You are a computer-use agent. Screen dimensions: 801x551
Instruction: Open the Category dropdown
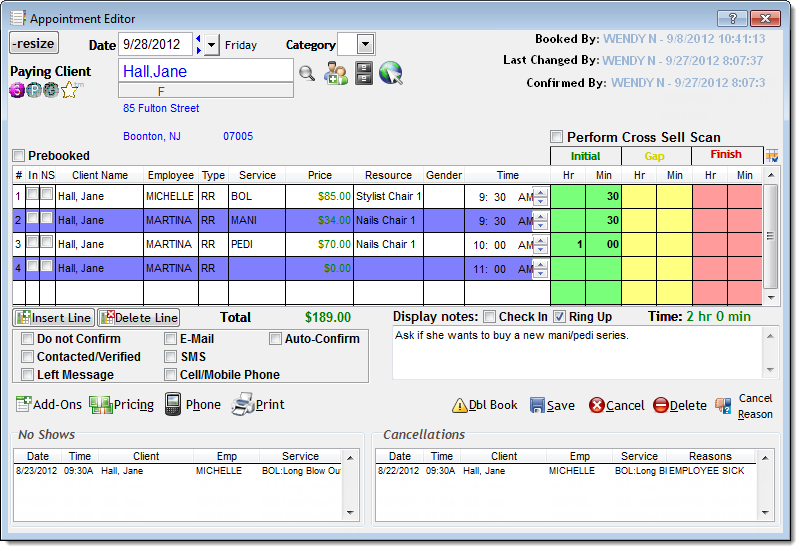[x=365, y=44]
